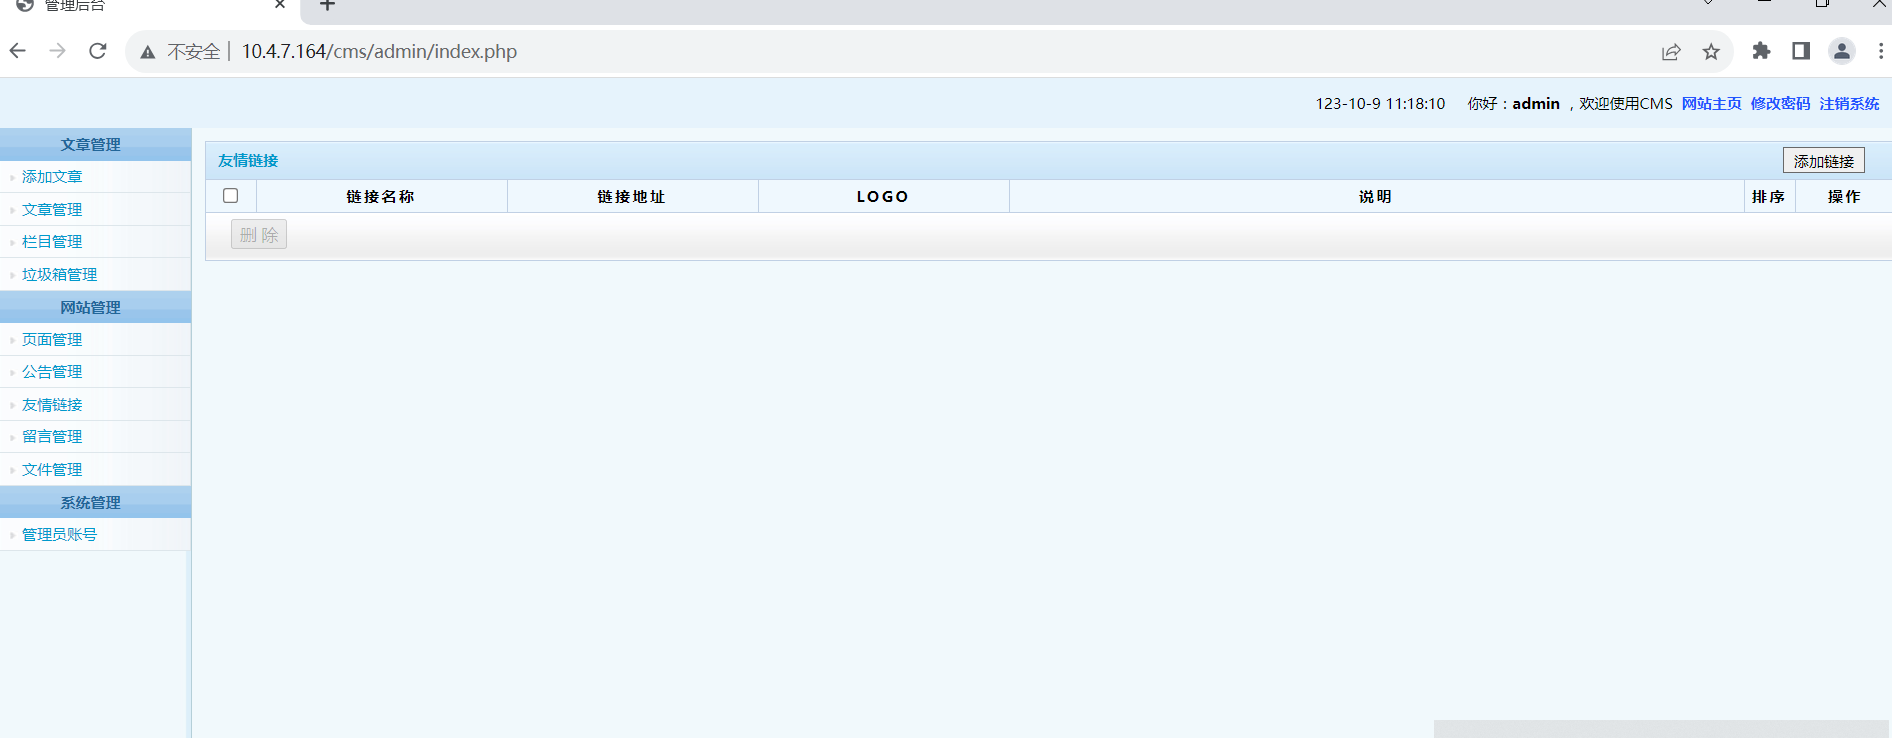Click the 链接名称 column header
Viewport: 1892px width, 738px height.
point(381,197)
